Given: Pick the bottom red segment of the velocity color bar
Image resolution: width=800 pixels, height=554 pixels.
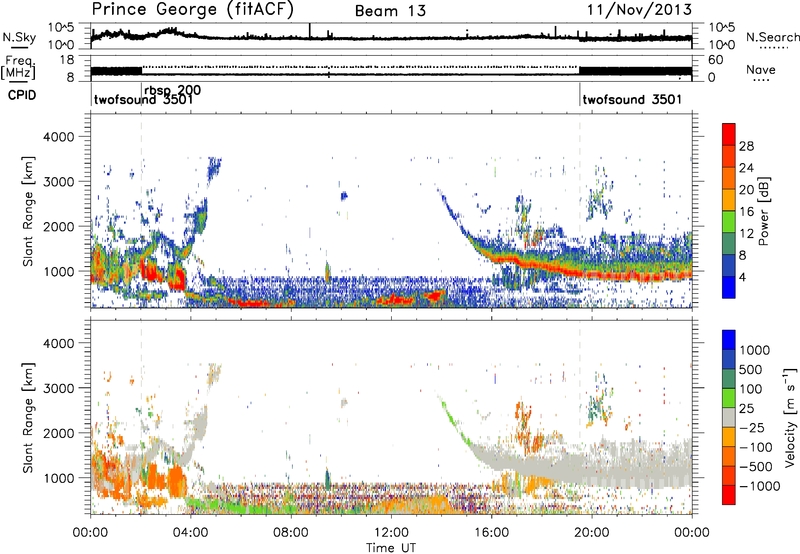Looking at the screenshot, I should [x=729, y=495].
